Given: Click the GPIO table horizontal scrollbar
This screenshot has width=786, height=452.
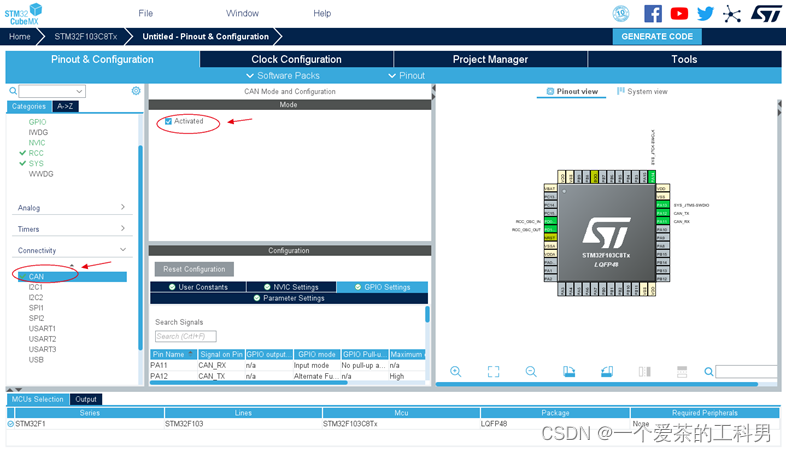Looking at the screenshot, I should (x=248, y=383).
